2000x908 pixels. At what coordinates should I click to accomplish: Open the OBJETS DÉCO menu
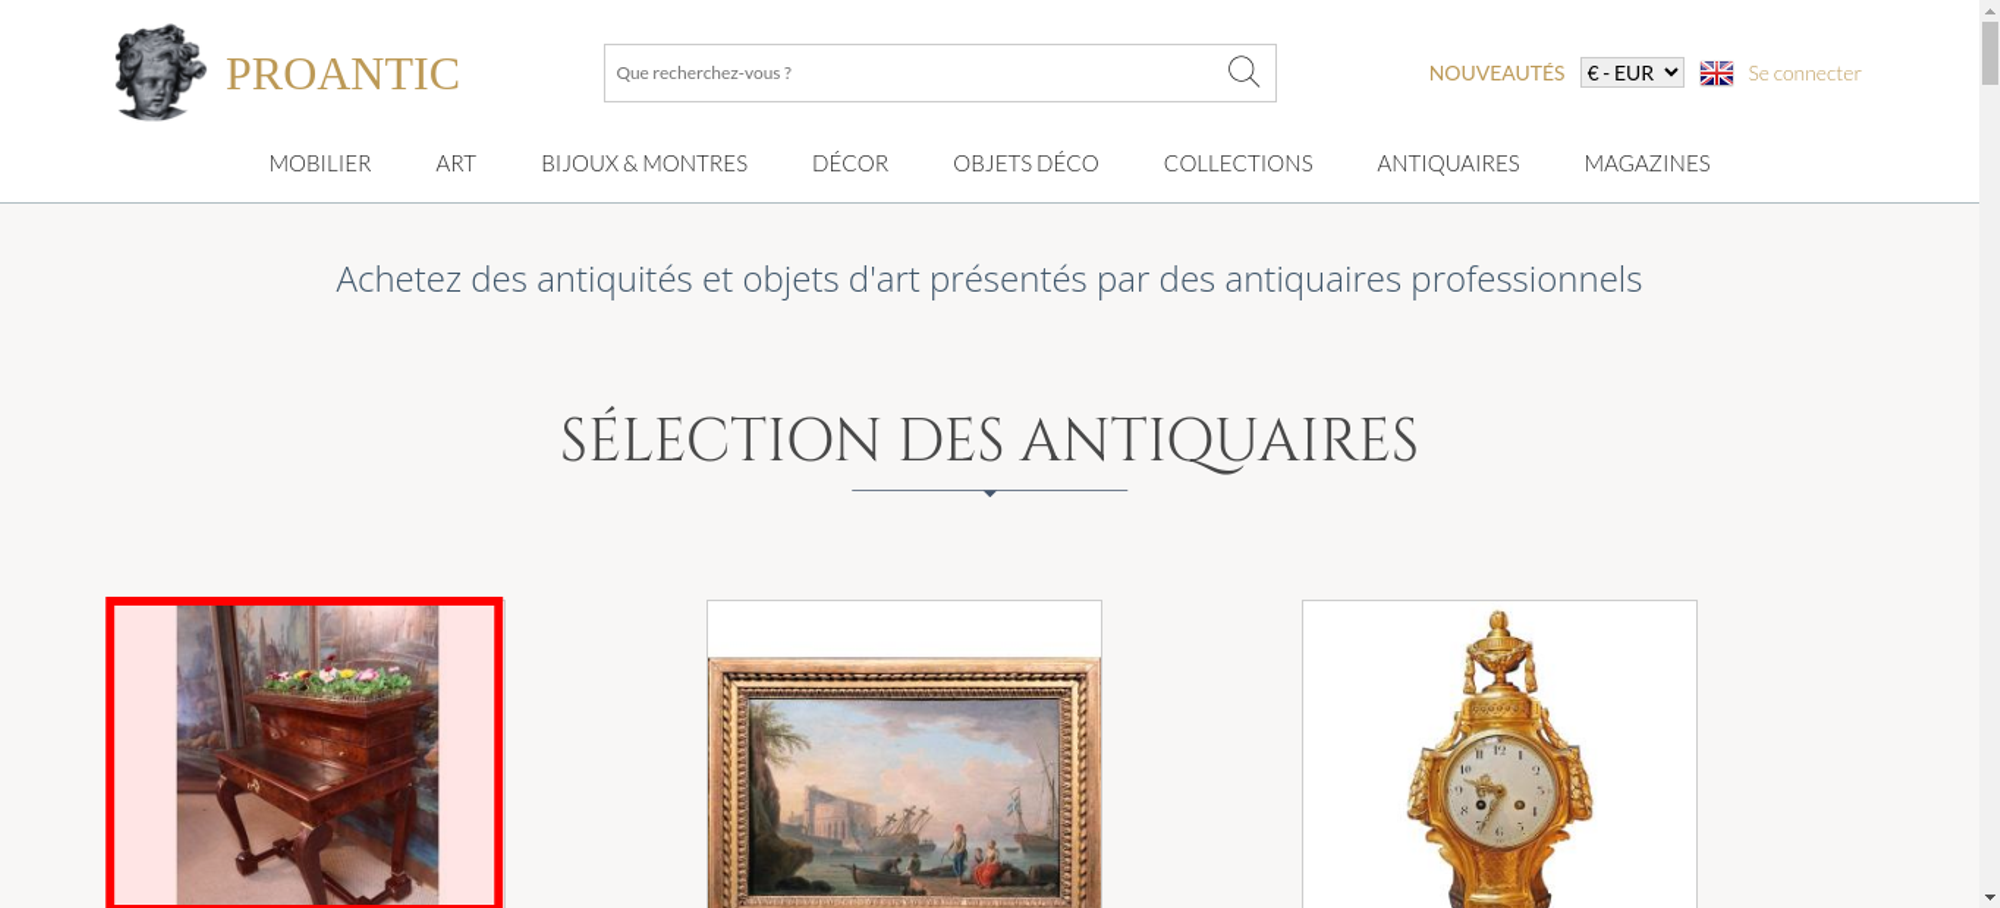tap(1026, 163)
